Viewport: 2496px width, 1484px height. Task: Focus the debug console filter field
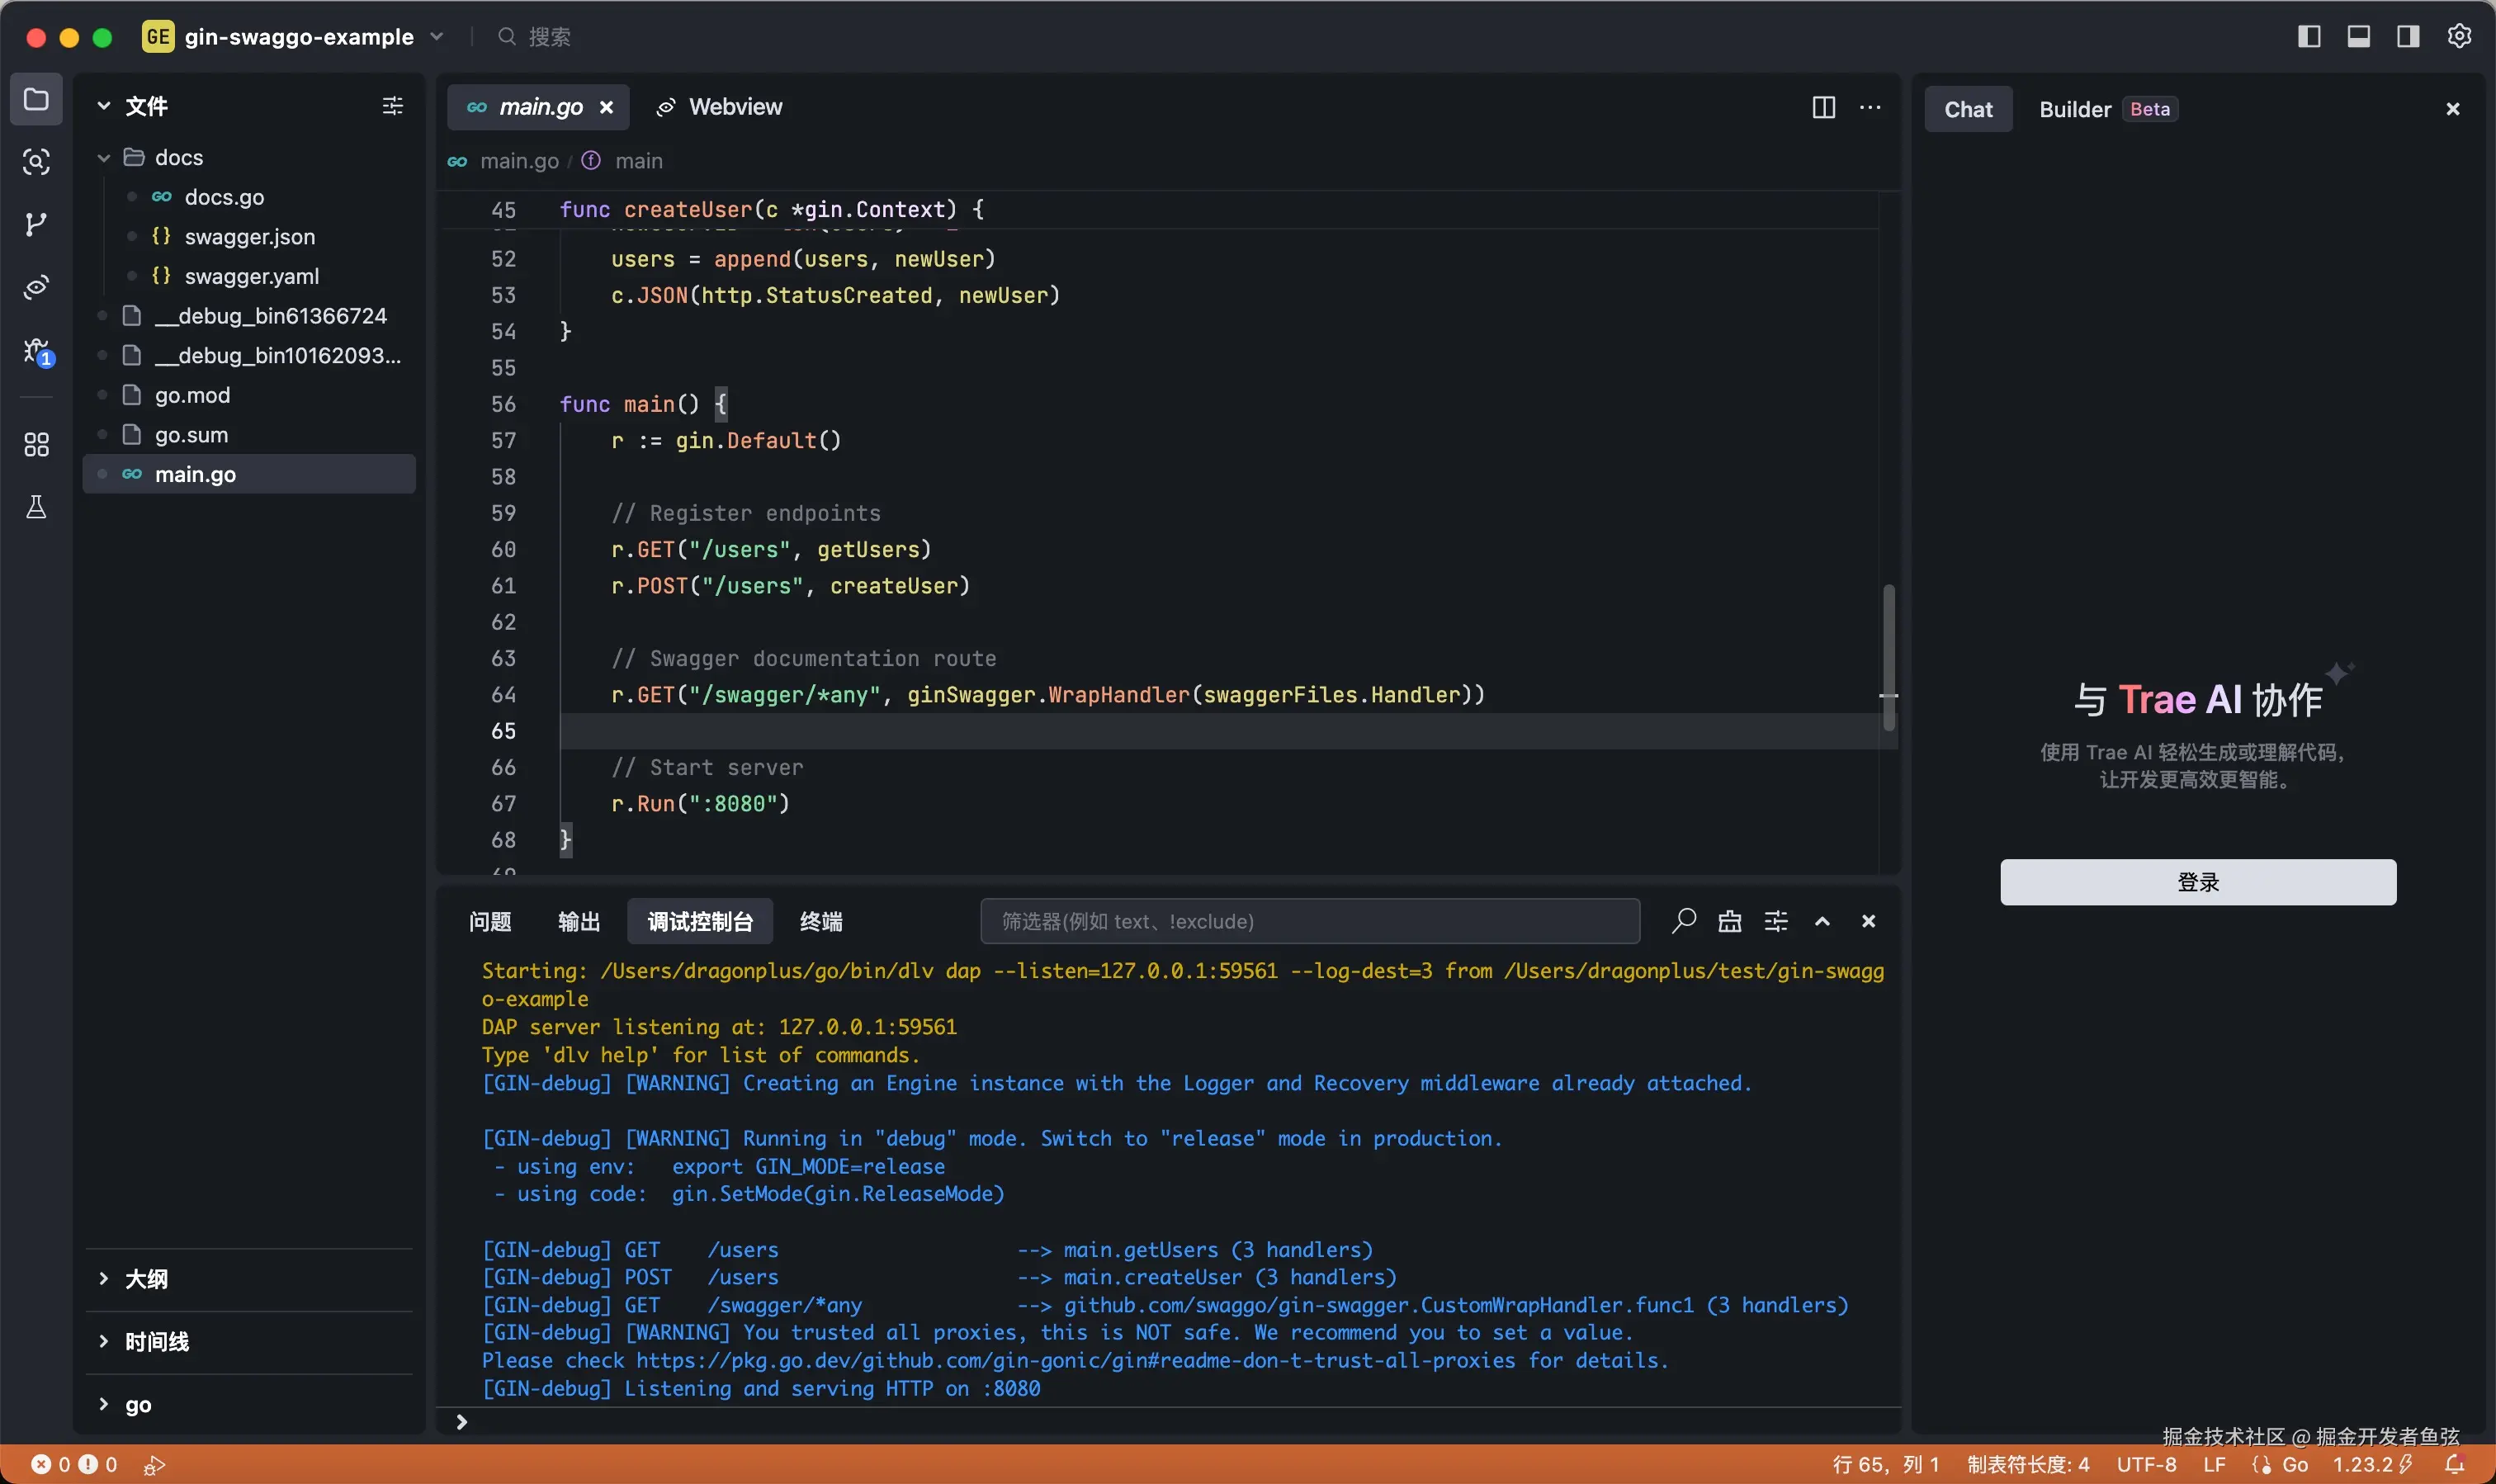point(1310,921)
